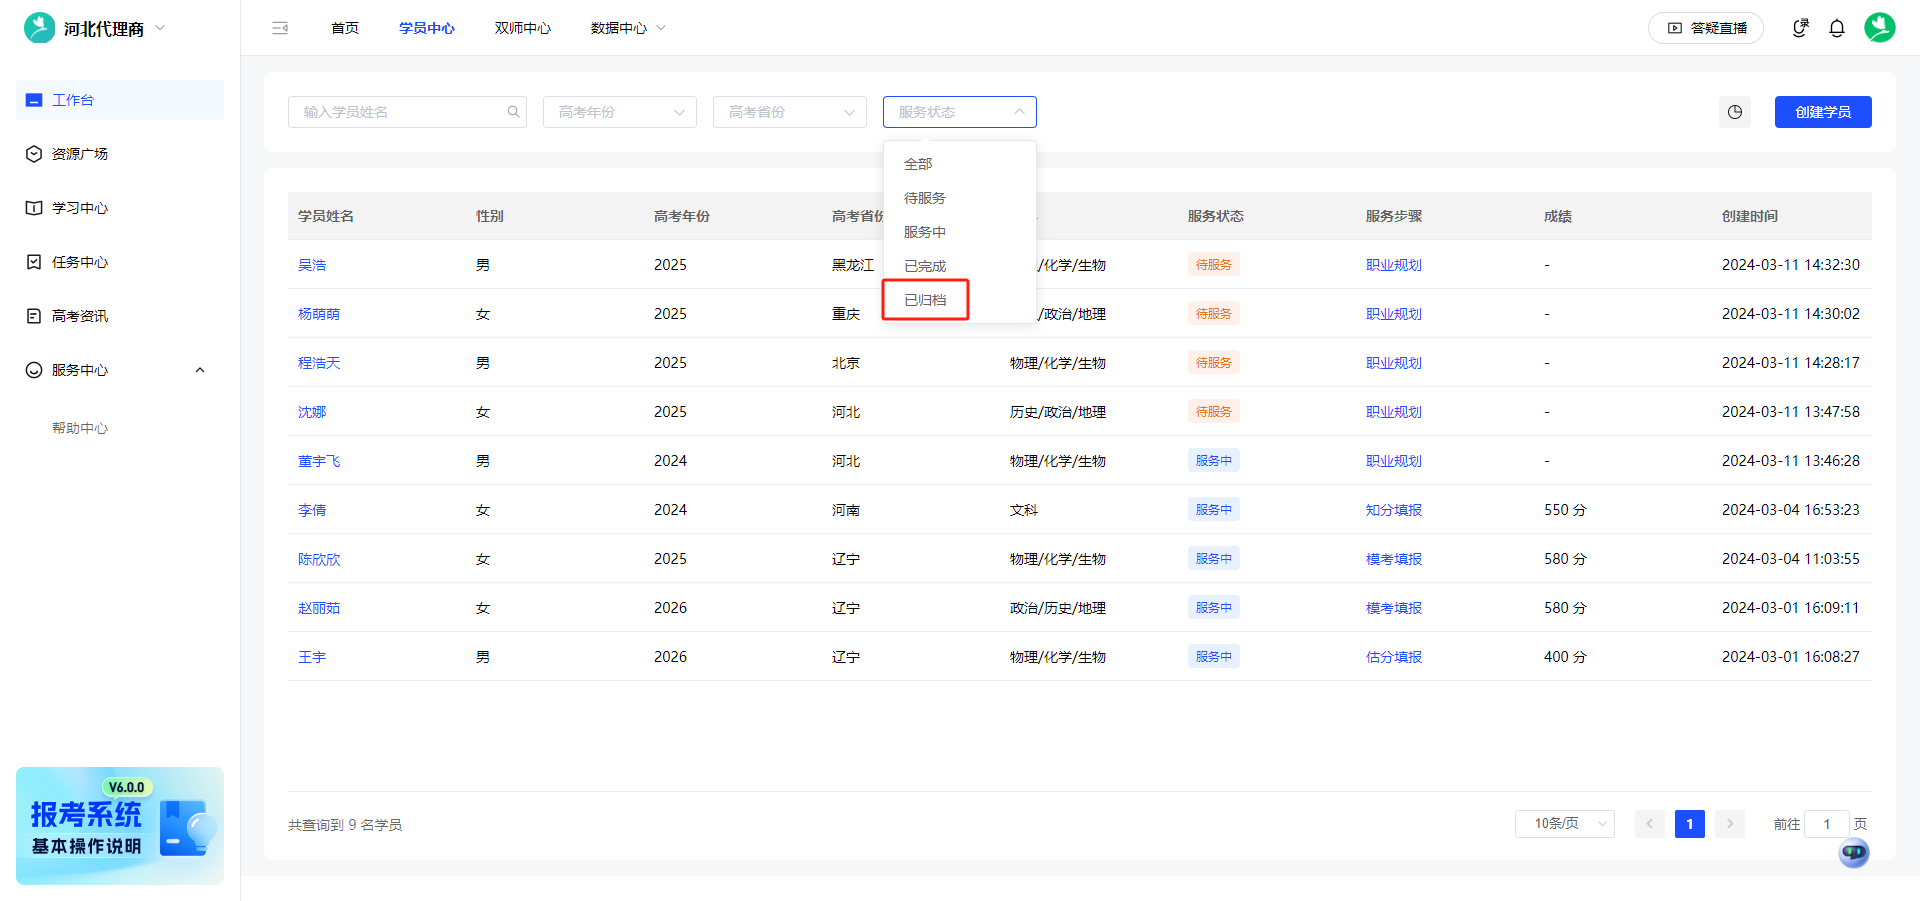Expand the 高考年份 dropdown

[x=619, y=112]
